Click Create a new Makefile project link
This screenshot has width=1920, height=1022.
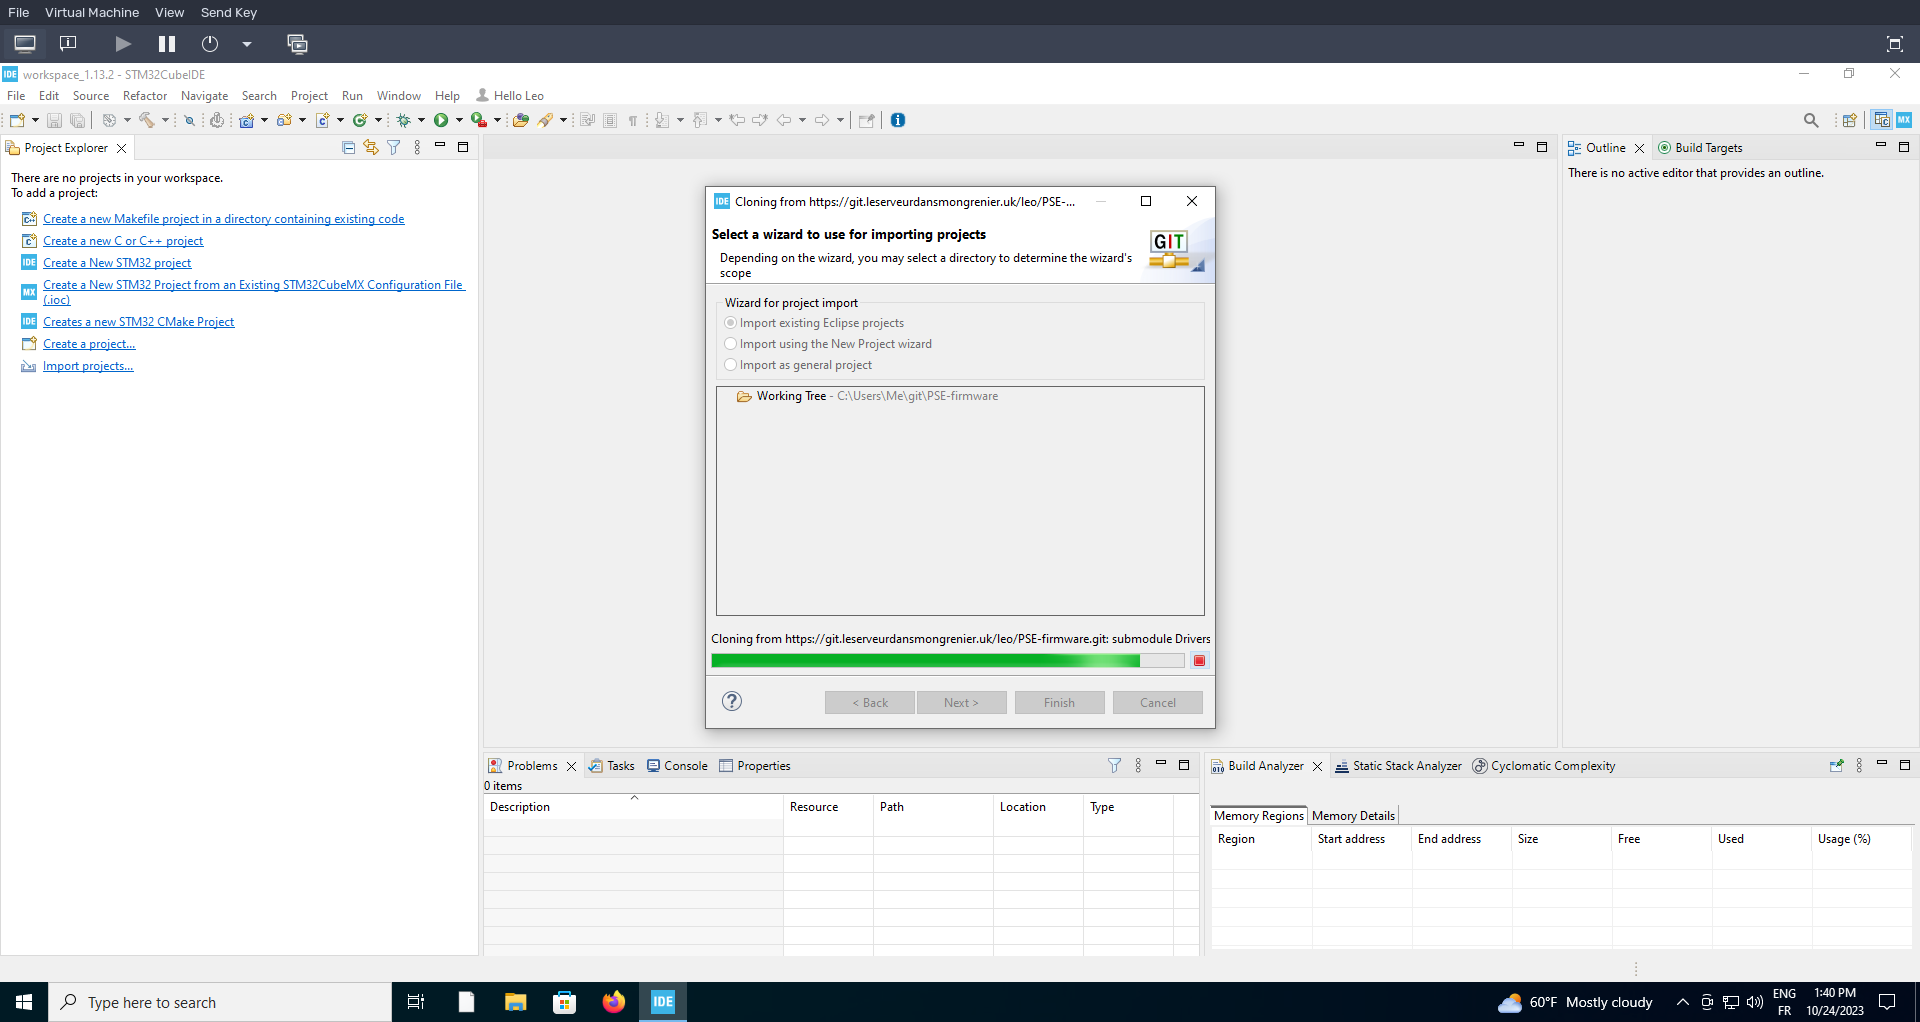click(x=224, y=219)
